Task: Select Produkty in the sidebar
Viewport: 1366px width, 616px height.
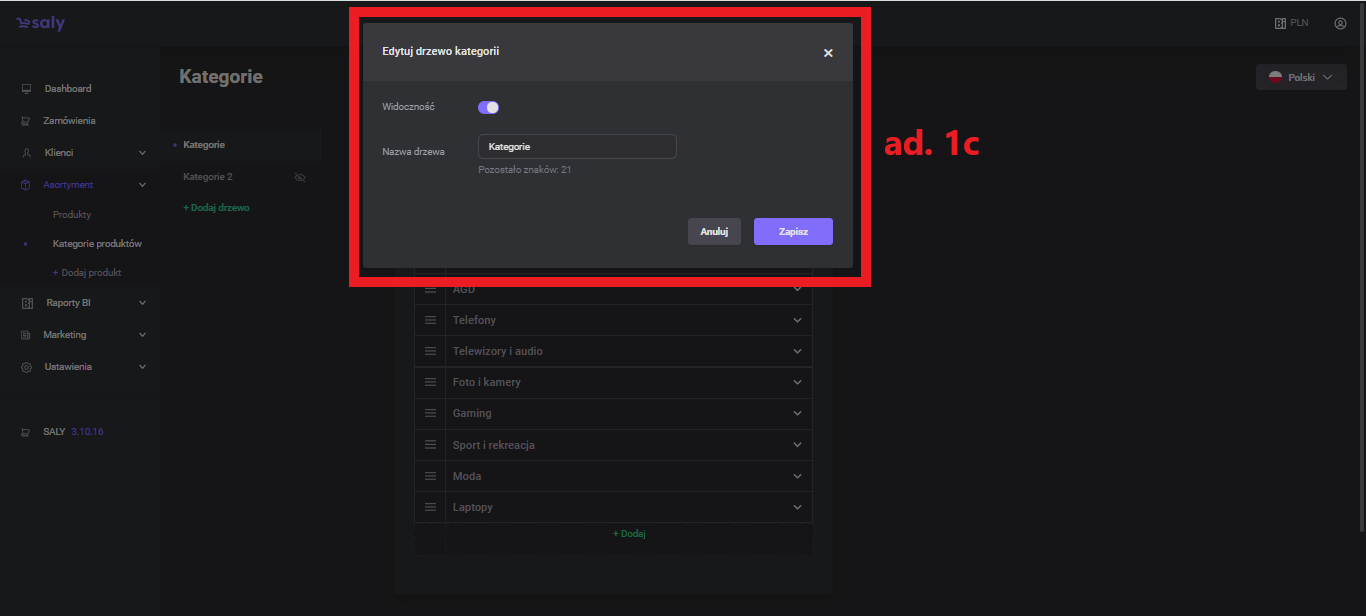Action: (72, 215)
